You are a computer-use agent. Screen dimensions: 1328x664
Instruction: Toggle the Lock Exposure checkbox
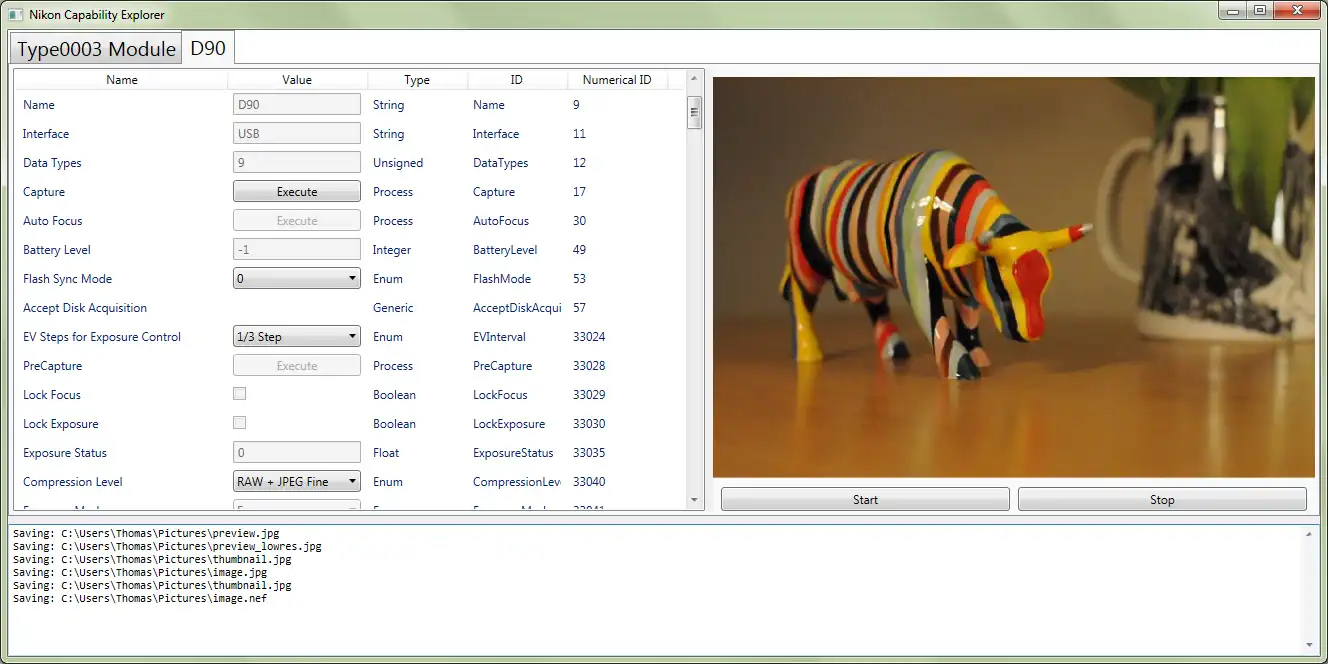click(240, 423)
